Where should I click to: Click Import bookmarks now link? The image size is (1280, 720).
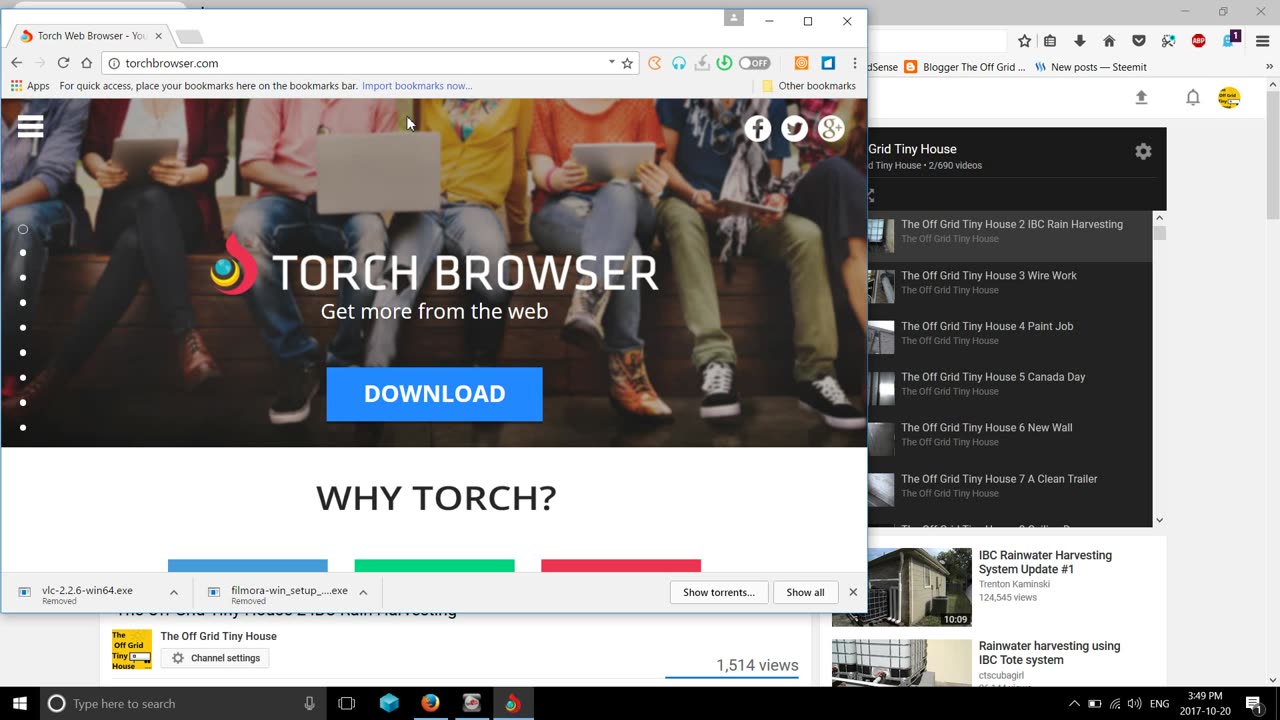(417, 86)
